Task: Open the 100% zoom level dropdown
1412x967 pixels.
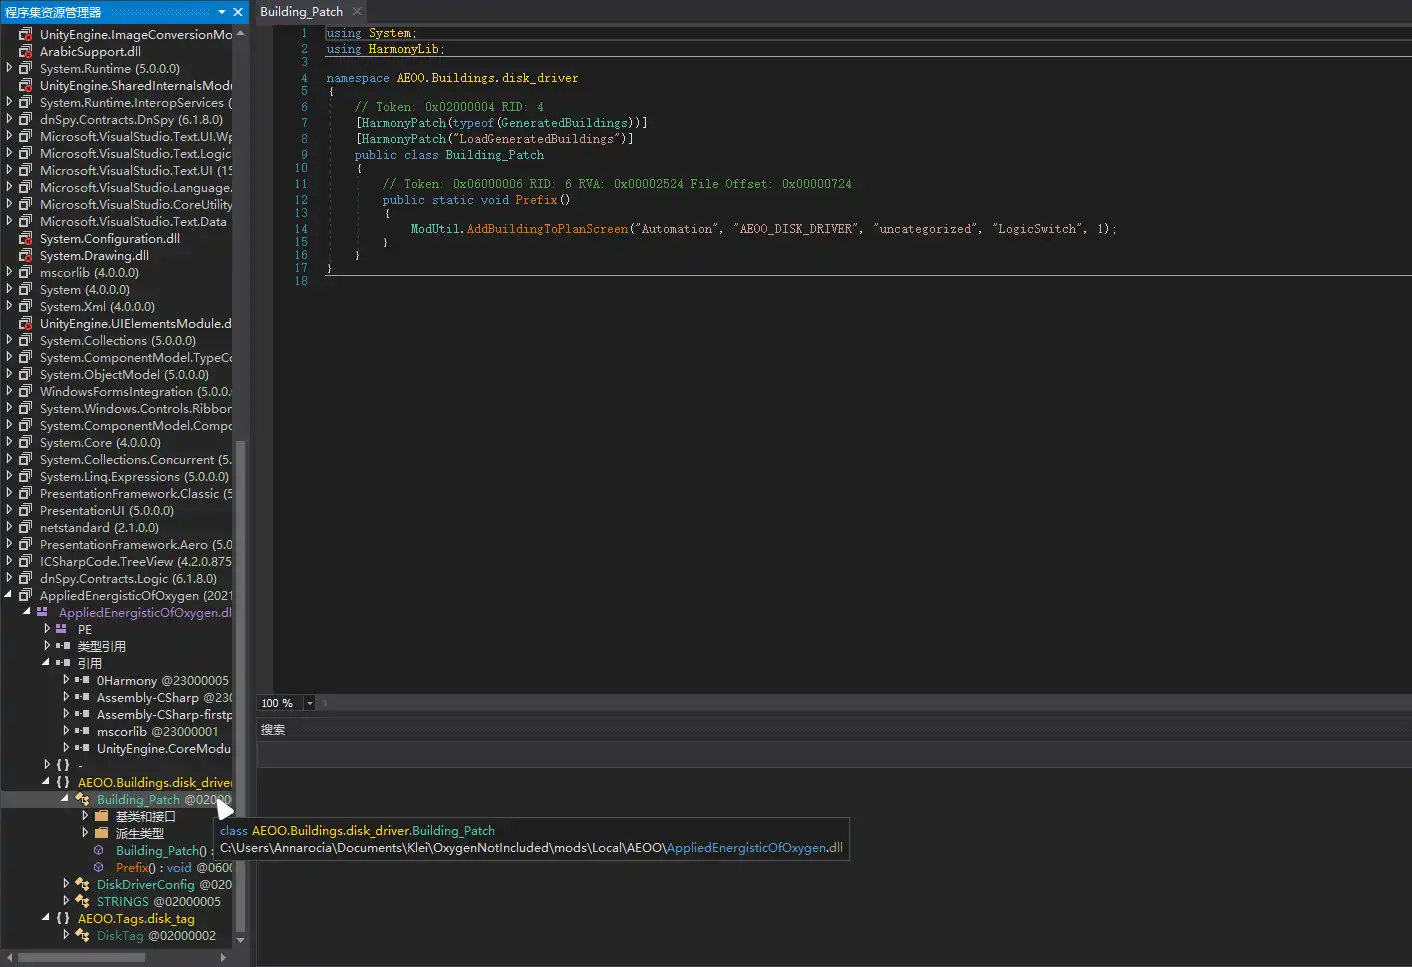Action: (x=309, y=703)
